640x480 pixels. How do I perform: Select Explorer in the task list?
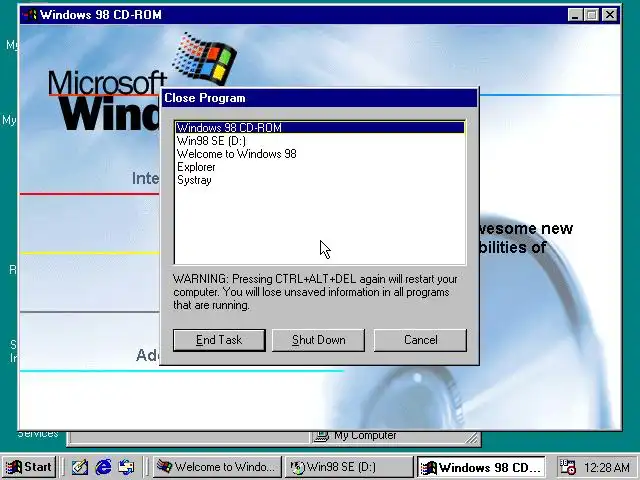coord(320,167)
